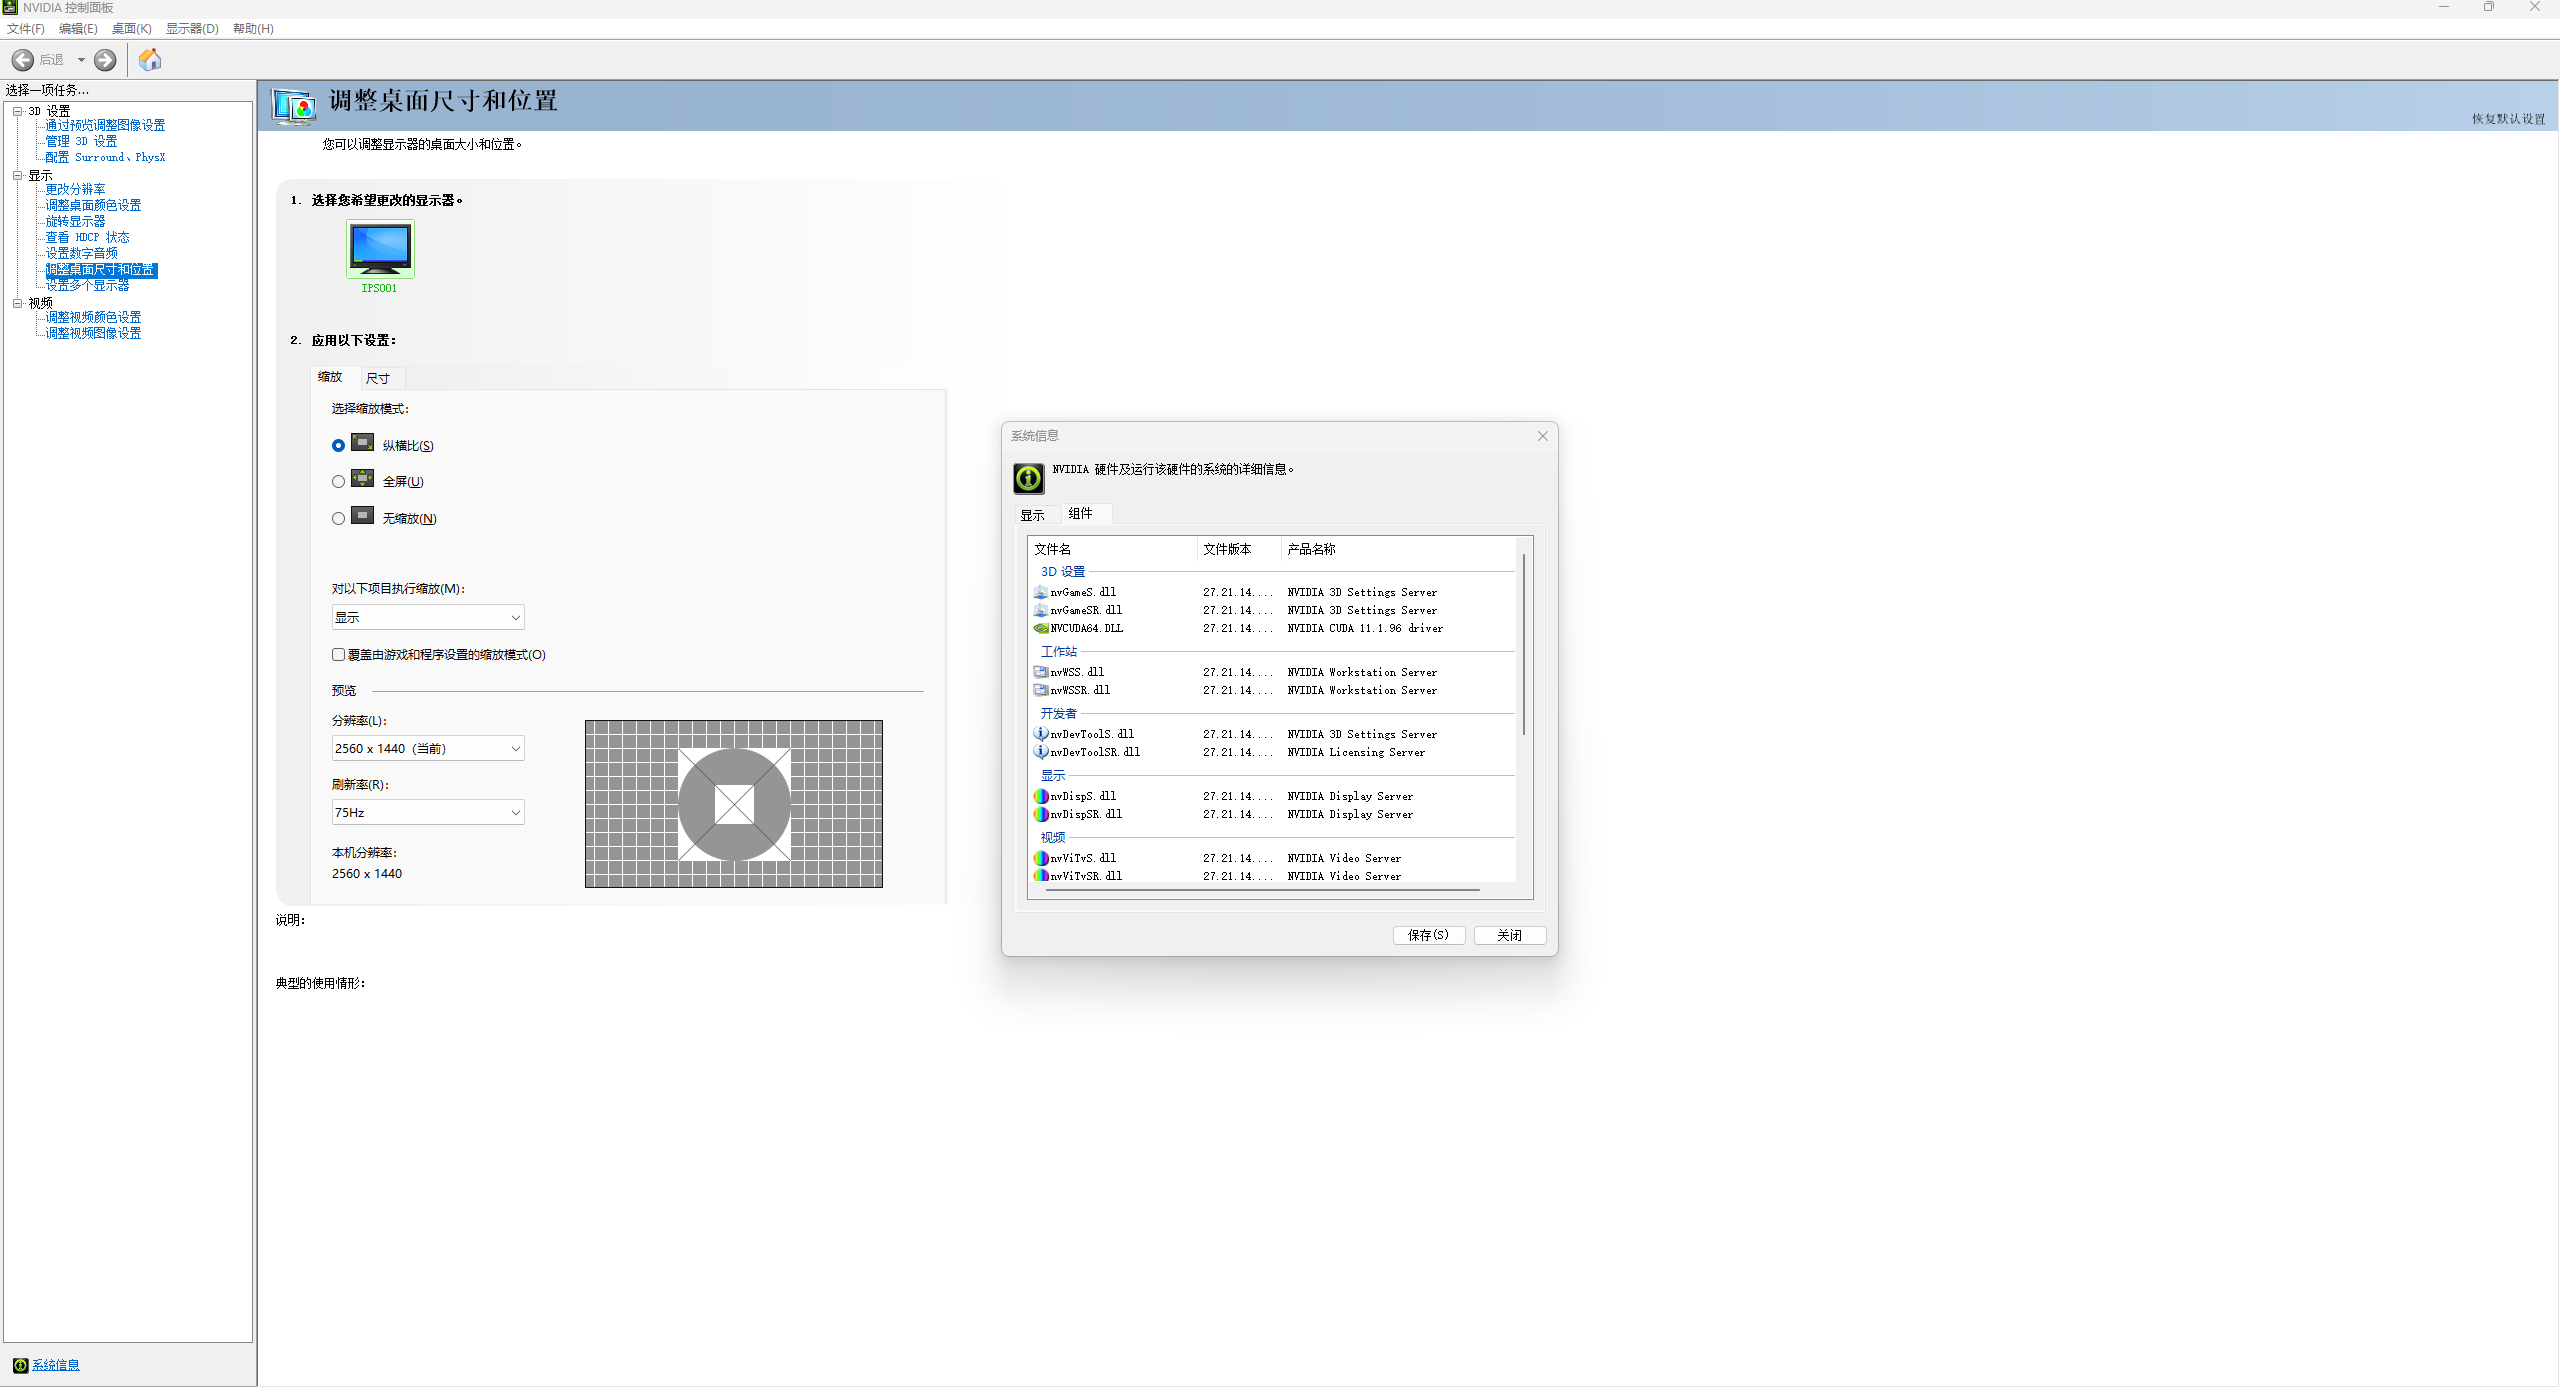Image resolution: width=2560 pixels, height=1387 pixels.
Task: Click the green system information icon at bottom left
Action: coord(20,1365)
